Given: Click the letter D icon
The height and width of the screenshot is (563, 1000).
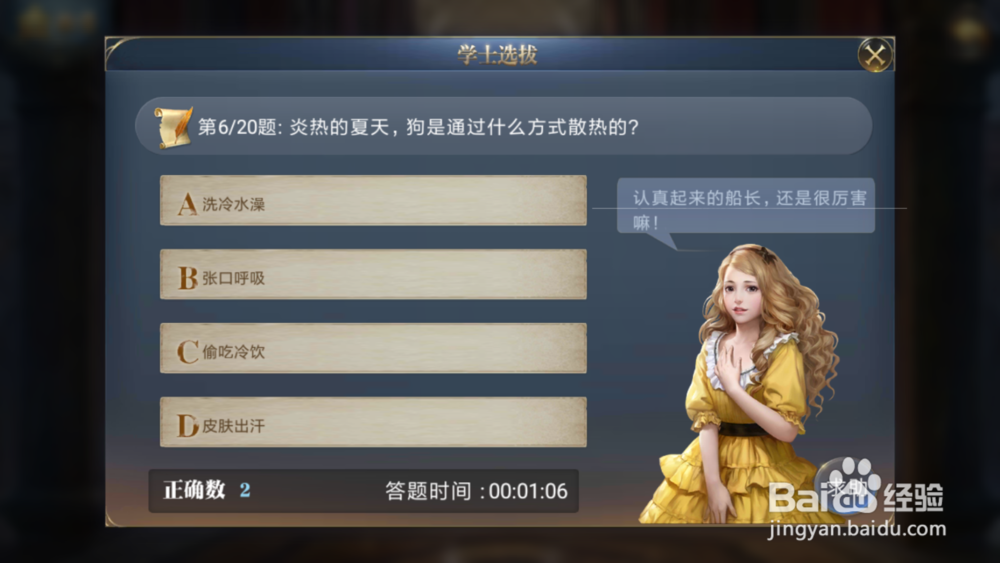Looking at the screenshot, I should pos(188,426).
